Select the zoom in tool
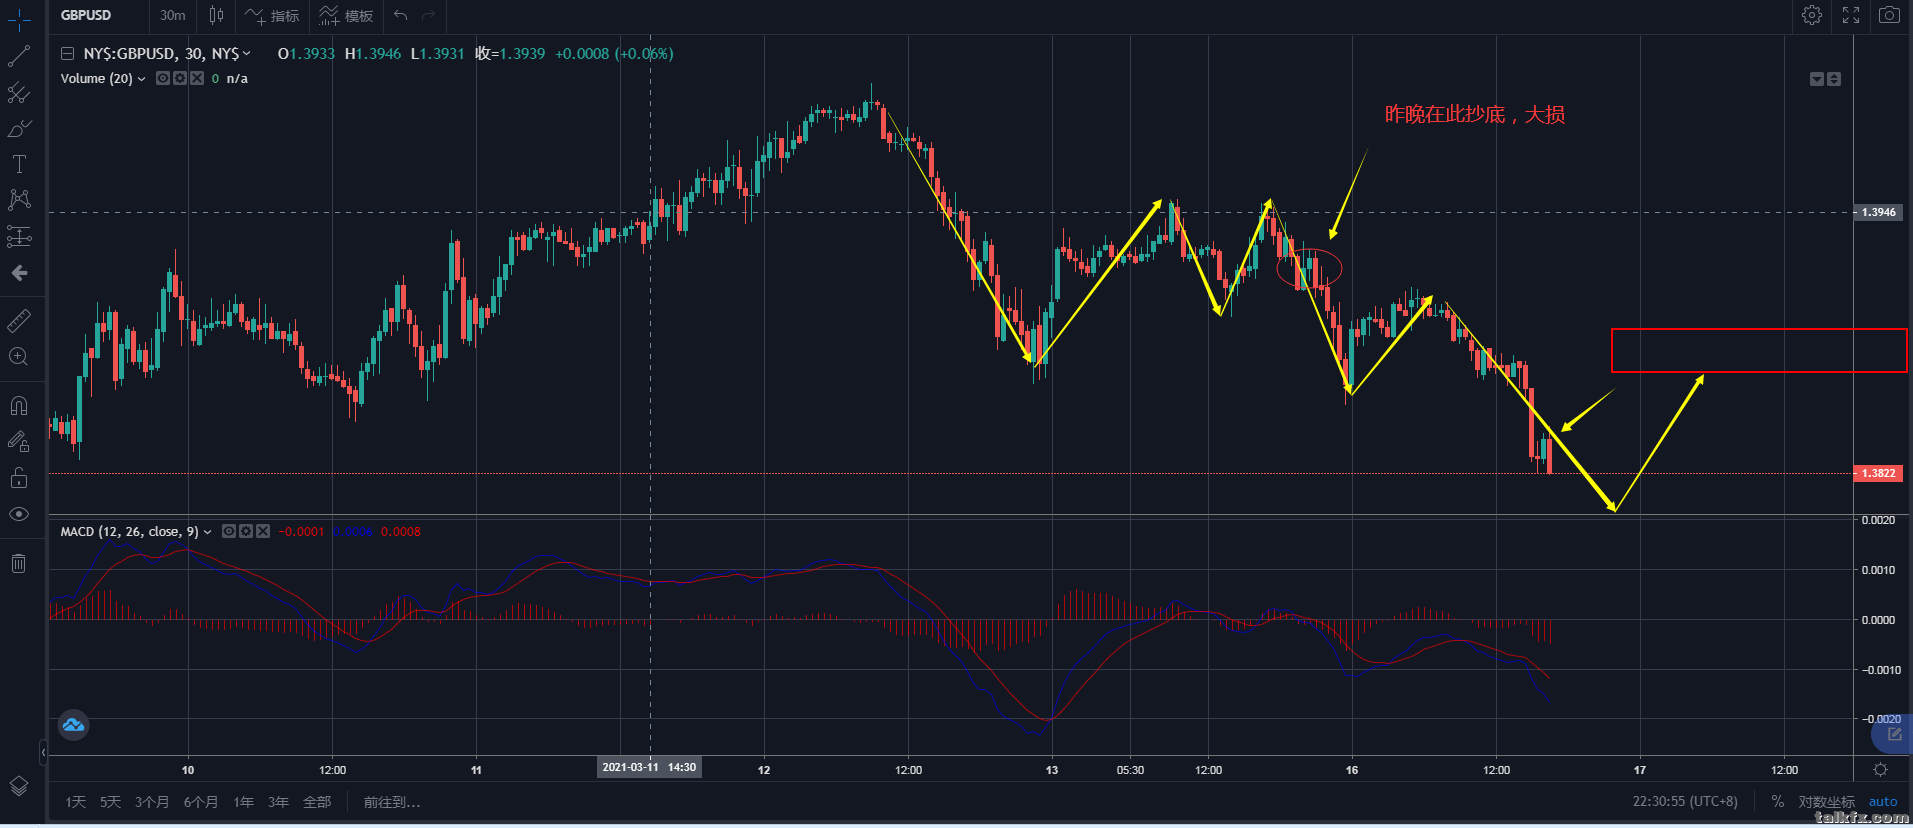 coord(19,357)
